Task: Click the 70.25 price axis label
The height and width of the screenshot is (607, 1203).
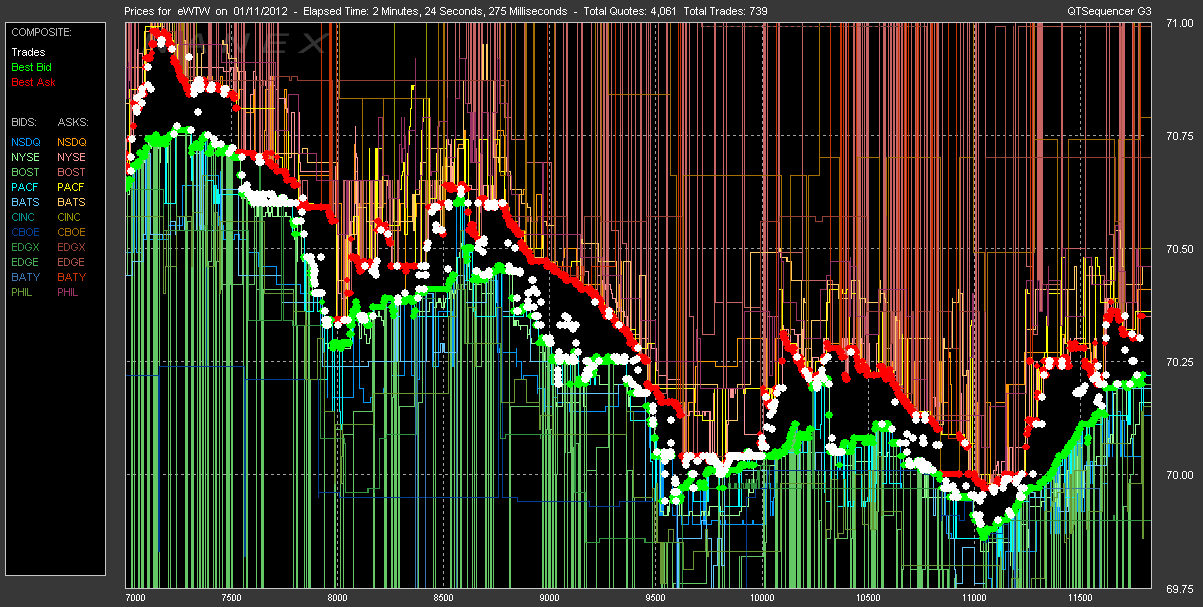Action: tap(1180, 362)
